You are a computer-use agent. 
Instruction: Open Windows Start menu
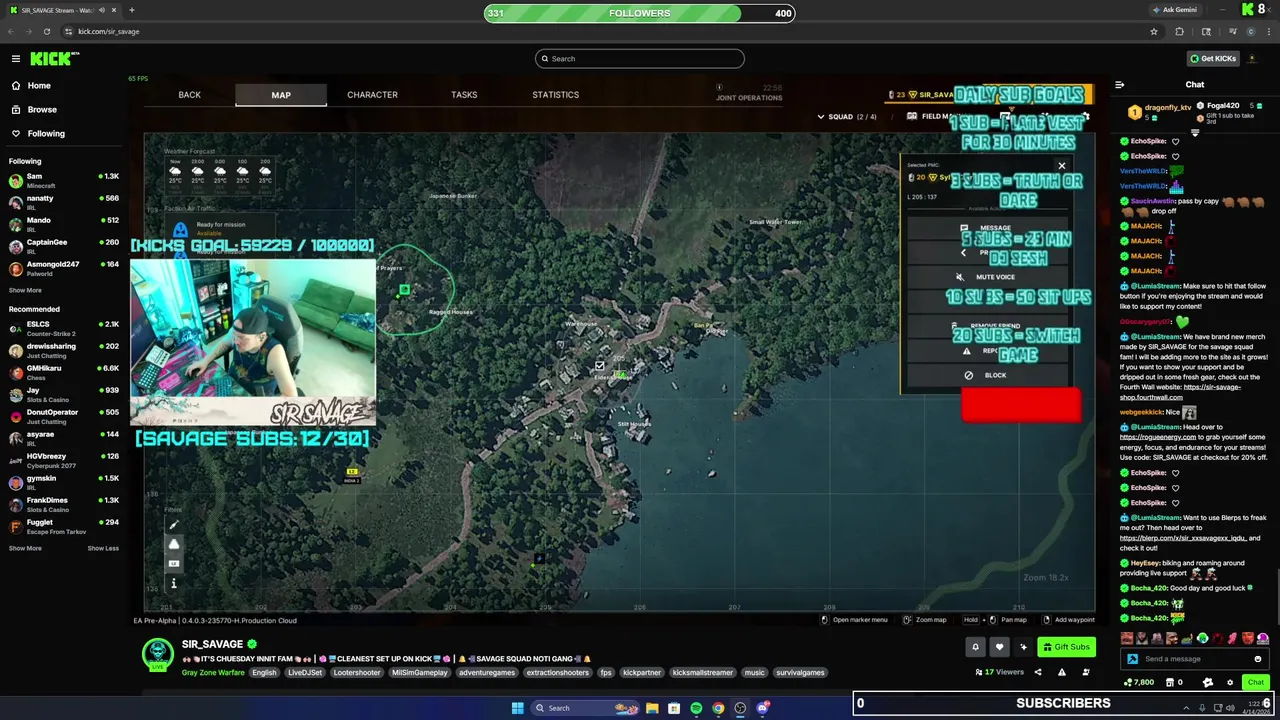[517, 709]
